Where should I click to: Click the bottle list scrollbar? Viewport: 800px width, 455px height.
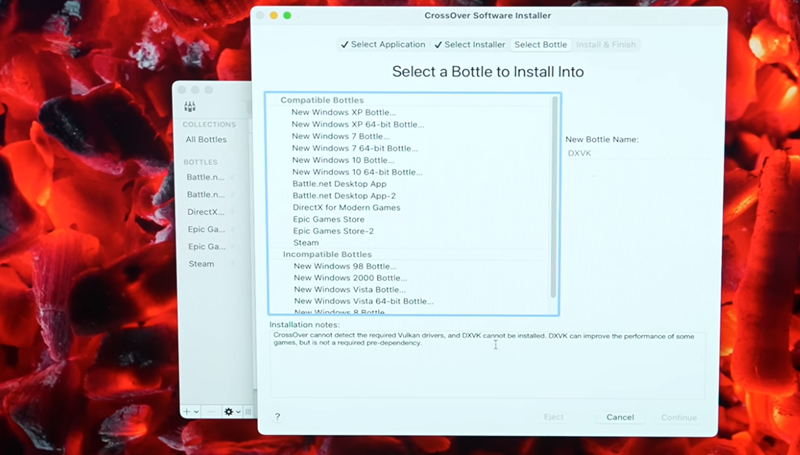(x=554, y=197)
